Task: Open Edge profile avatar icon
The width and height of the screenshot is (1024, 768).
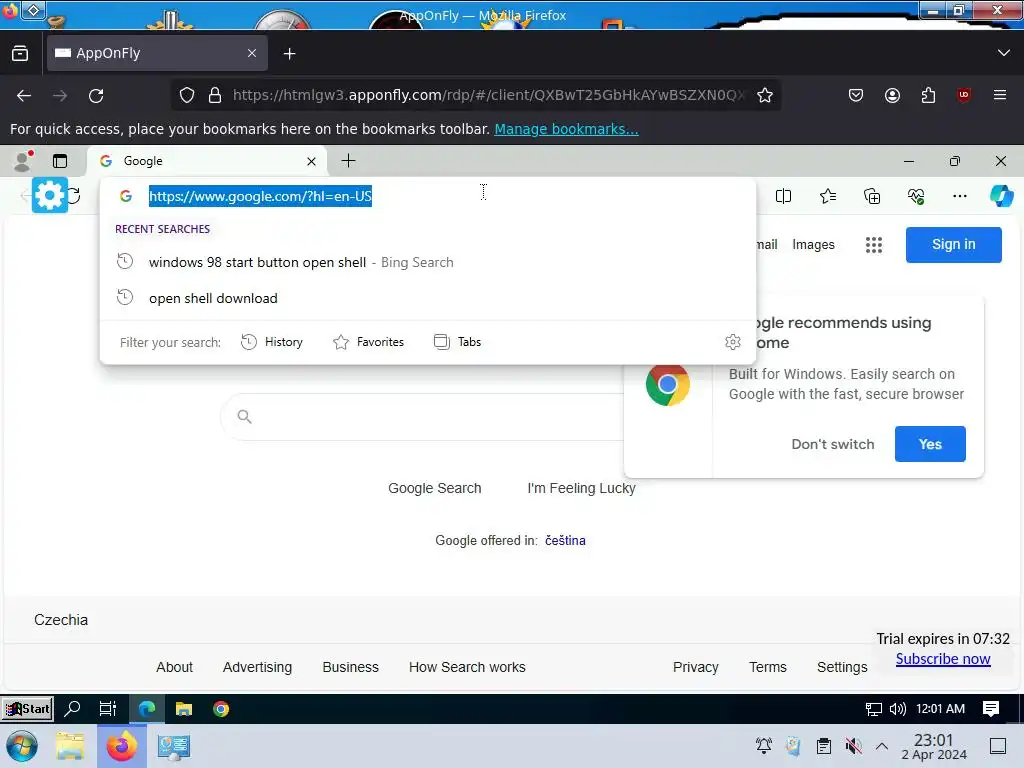Action: pyautogui.click(x=23, y=161)
